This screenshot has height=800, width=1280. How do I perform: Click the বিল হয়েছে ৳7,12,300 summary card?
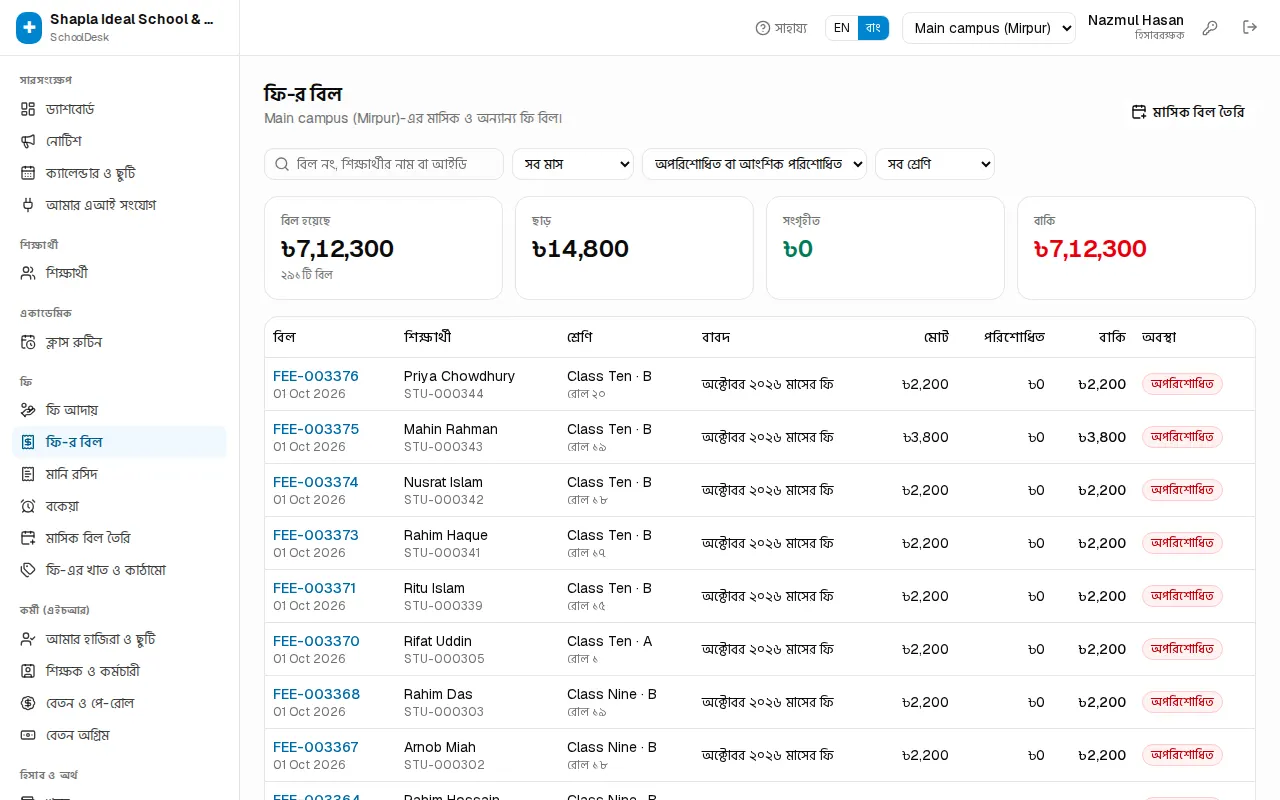[x=383, y=248]
